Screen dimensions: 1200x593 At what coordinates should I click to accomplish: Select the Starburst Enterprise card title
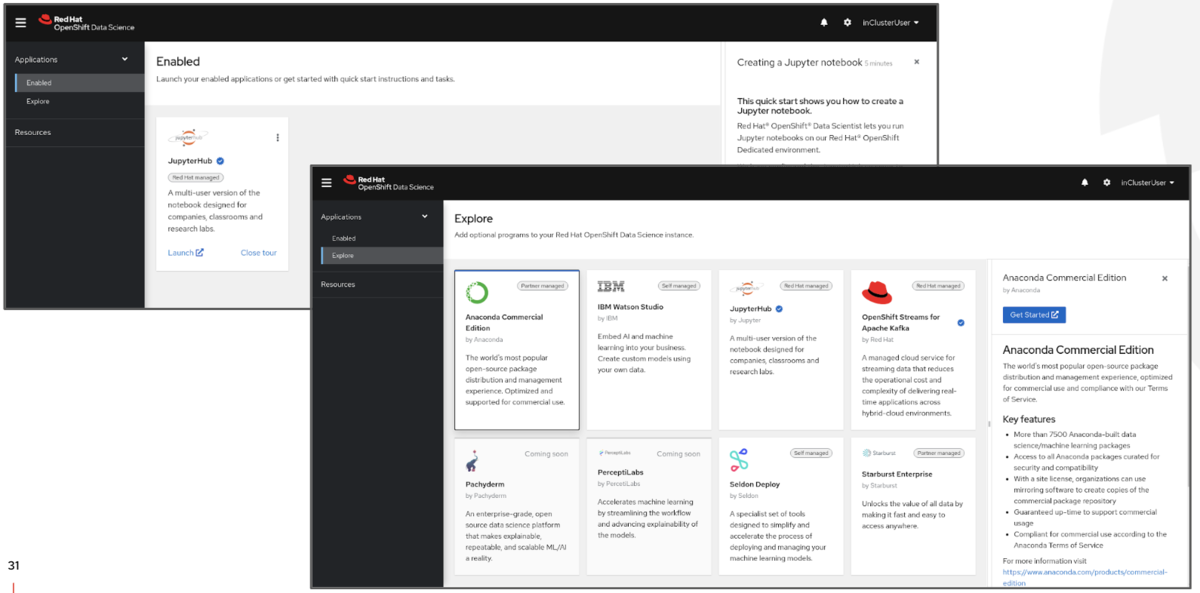[x=897, y=474]
